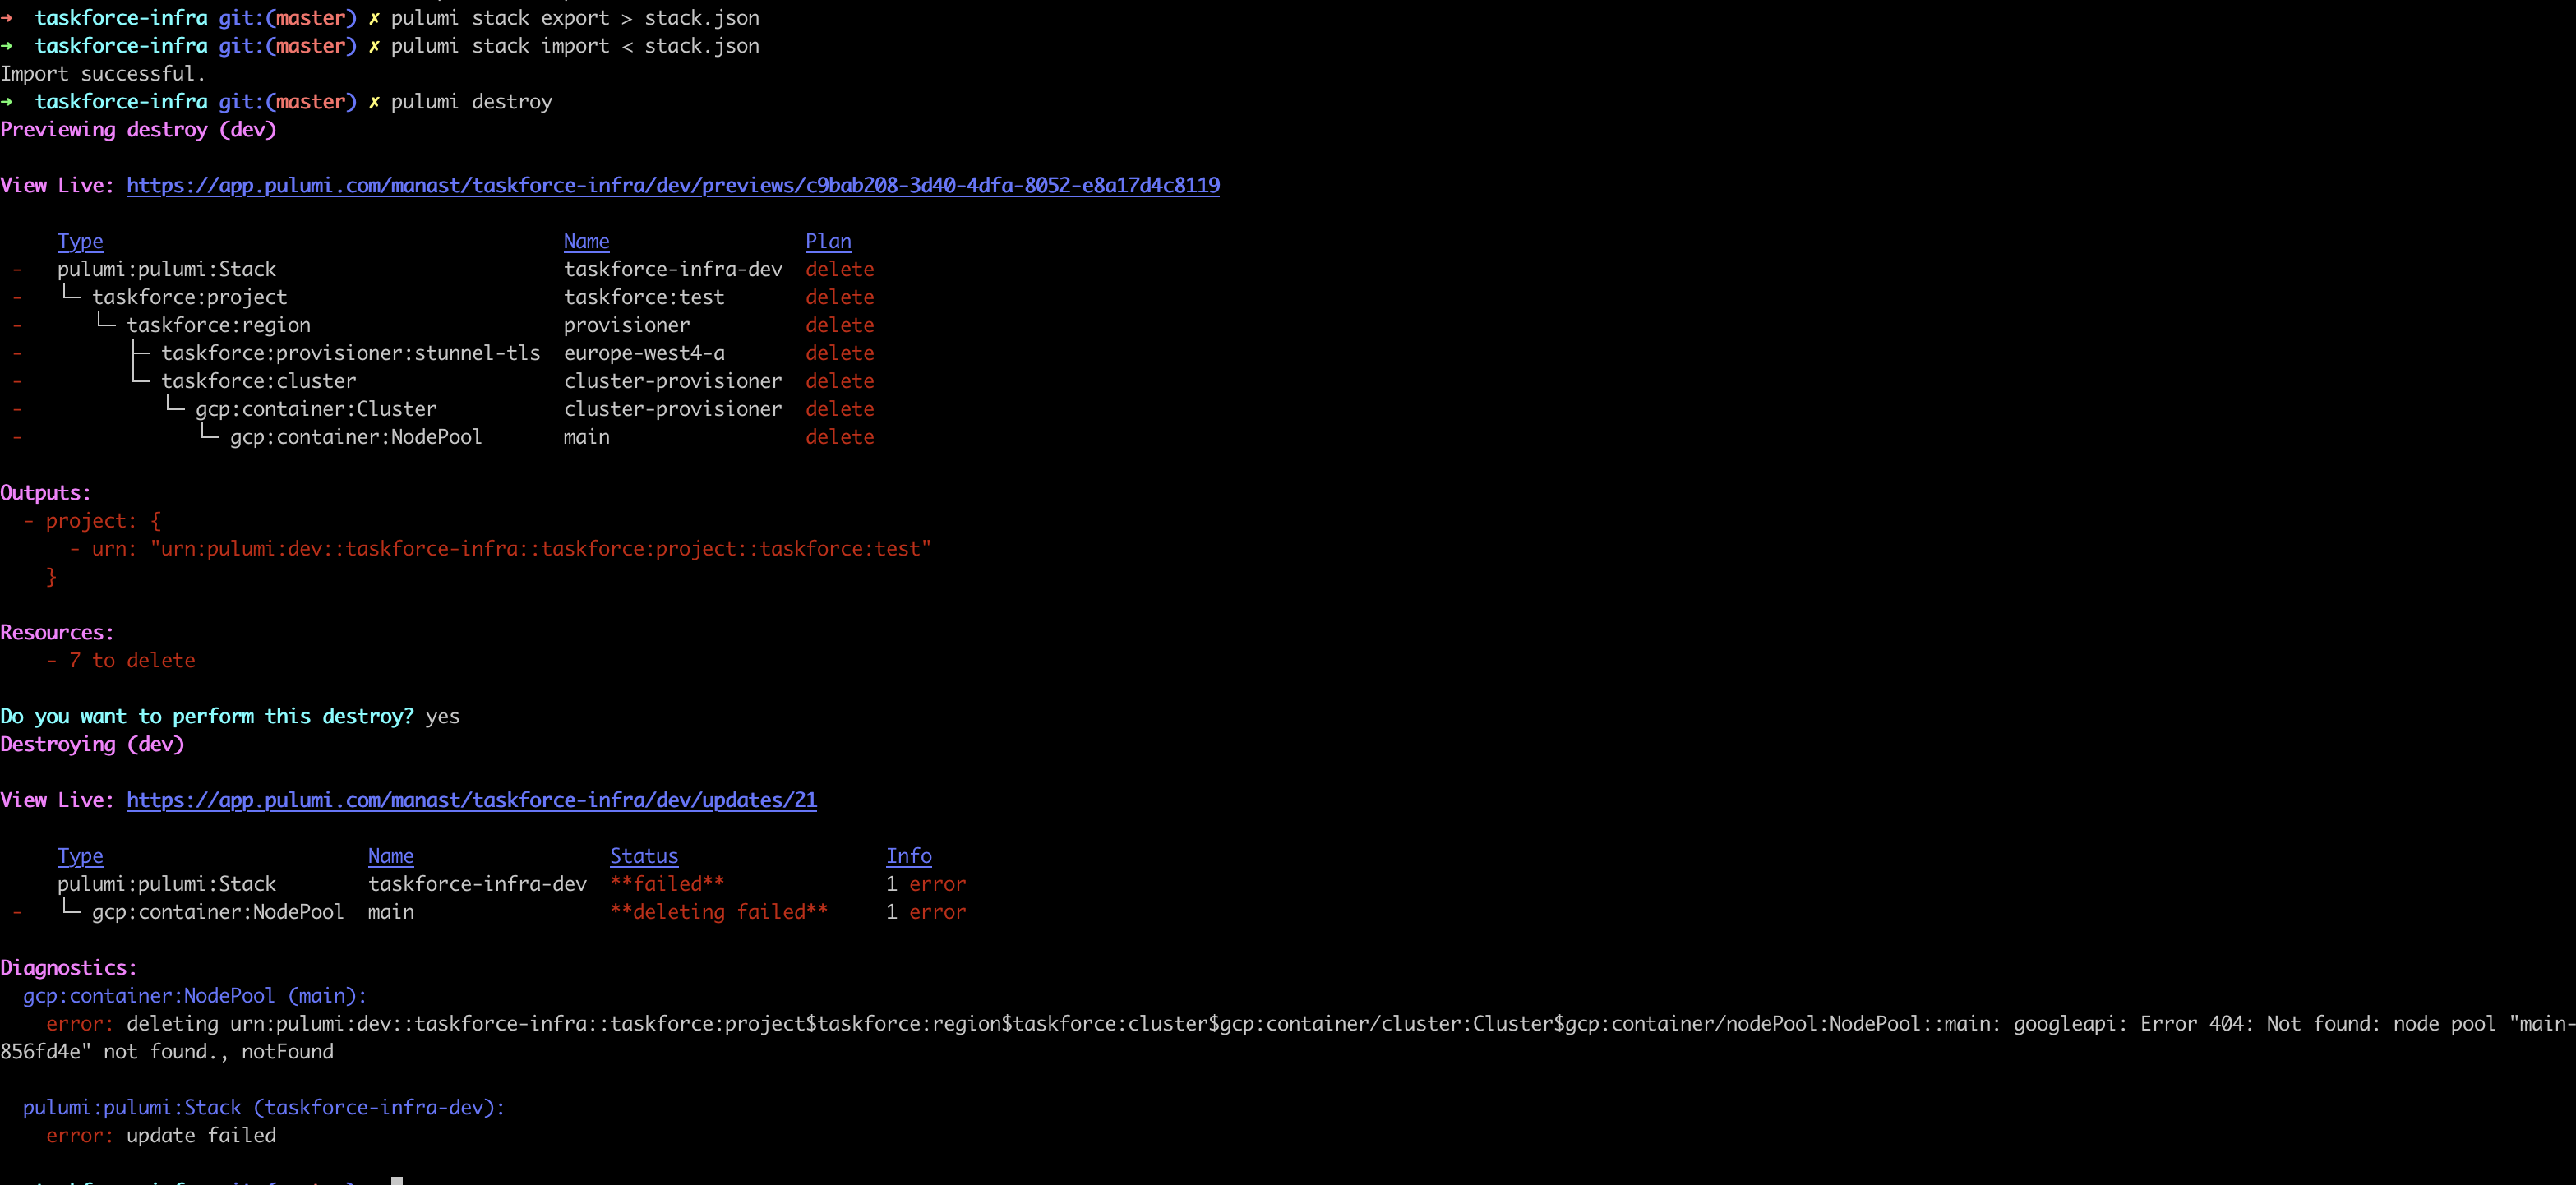Click 'pulumi:pulumi:Stack (taskforce-infra-dev):' diagnostic label
This screenshot has height=1185, width=2576.
click(x=264, y=1107)
